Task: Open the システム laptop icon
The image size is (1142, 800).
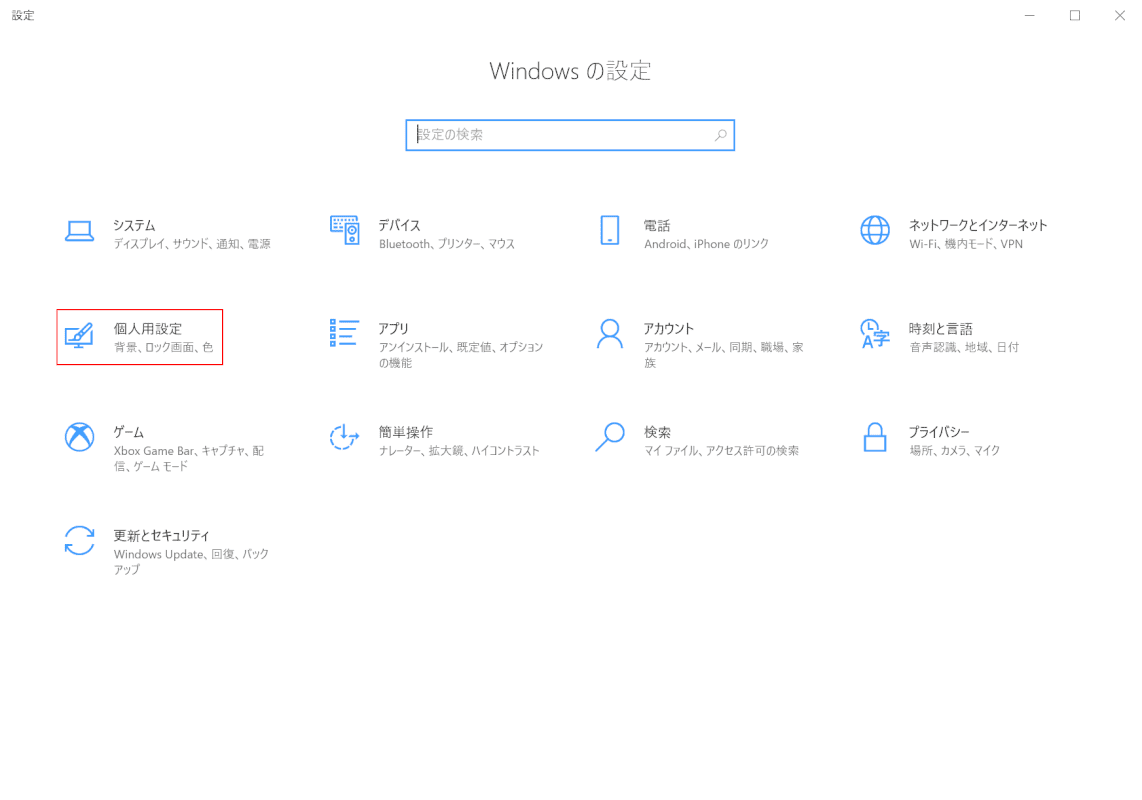Action: coord(79,231)
